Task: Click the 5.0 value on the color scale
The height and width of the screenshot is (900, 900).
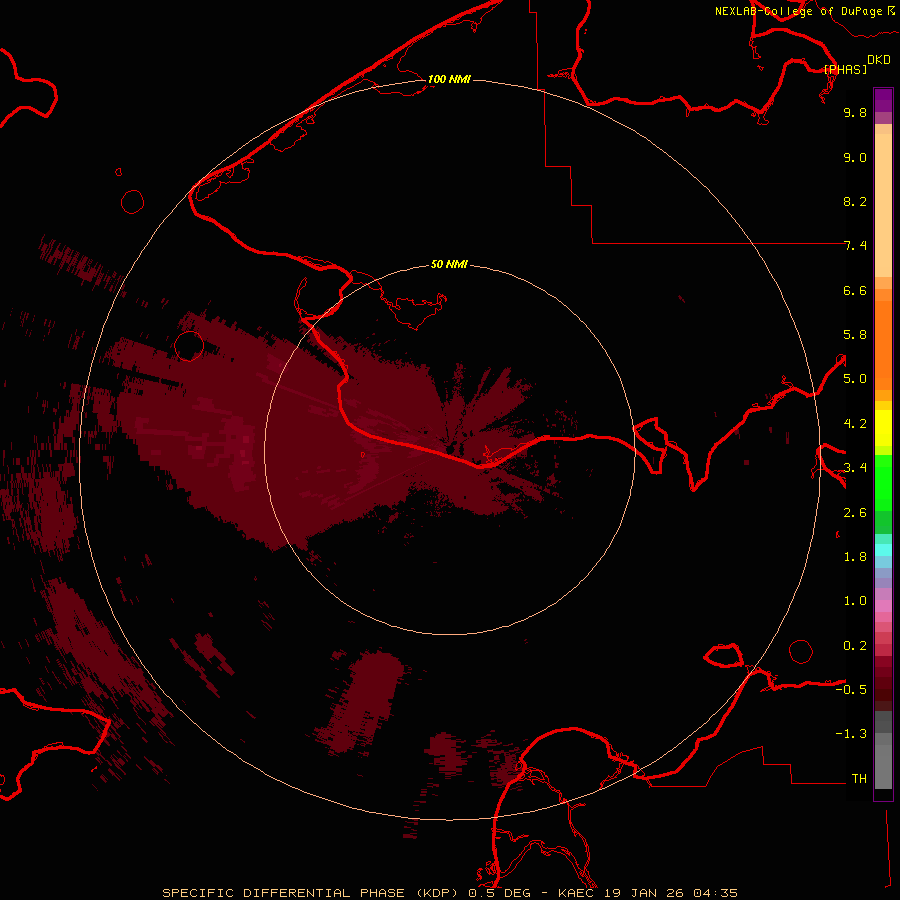Action: pyautogui.click(x=855, y=379)
